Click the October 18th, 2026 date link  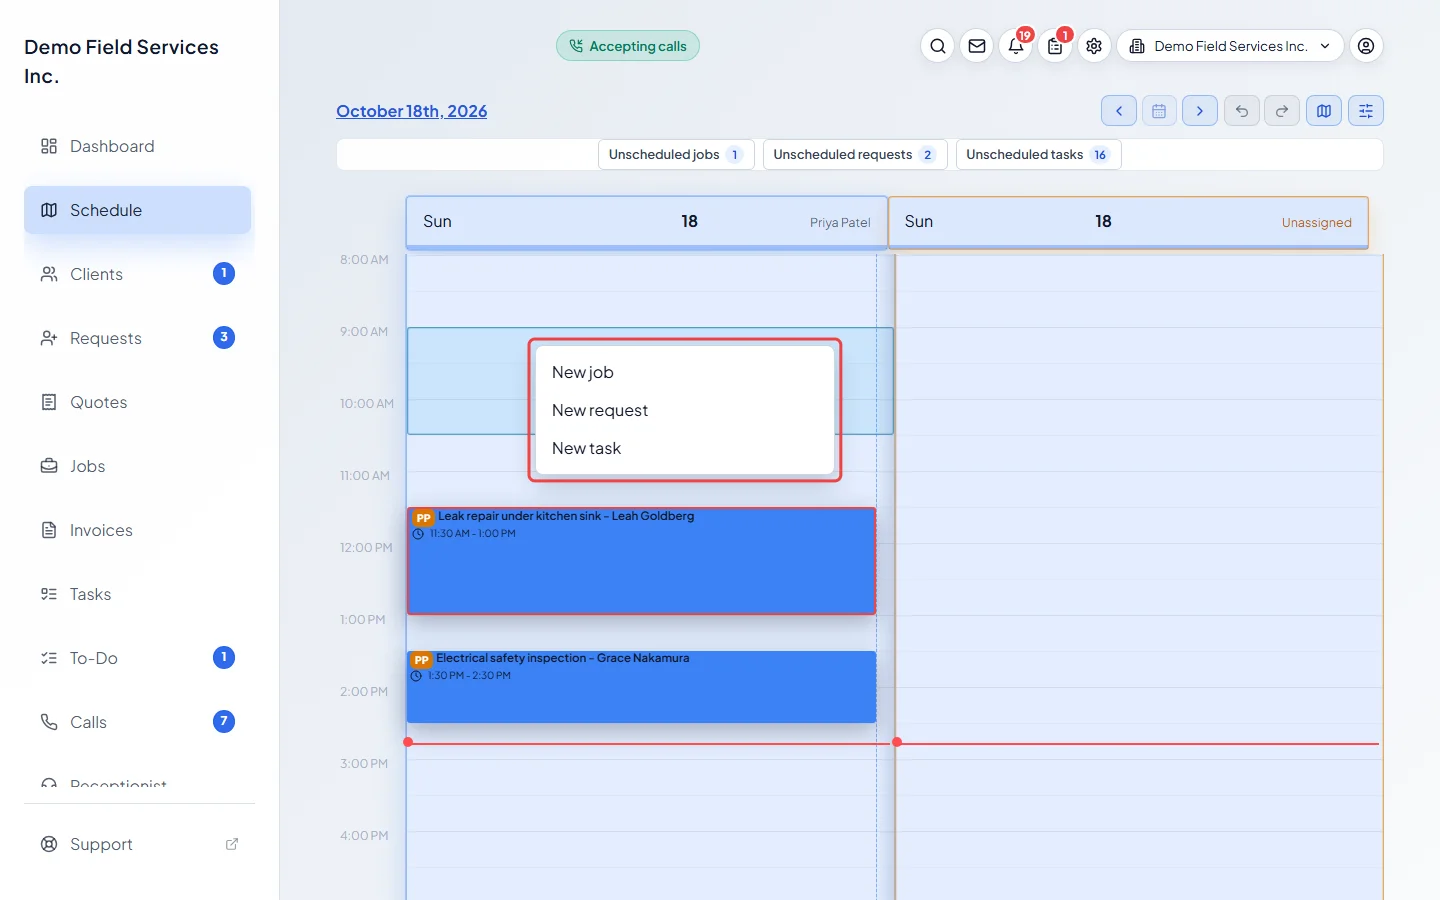(412, 111)
